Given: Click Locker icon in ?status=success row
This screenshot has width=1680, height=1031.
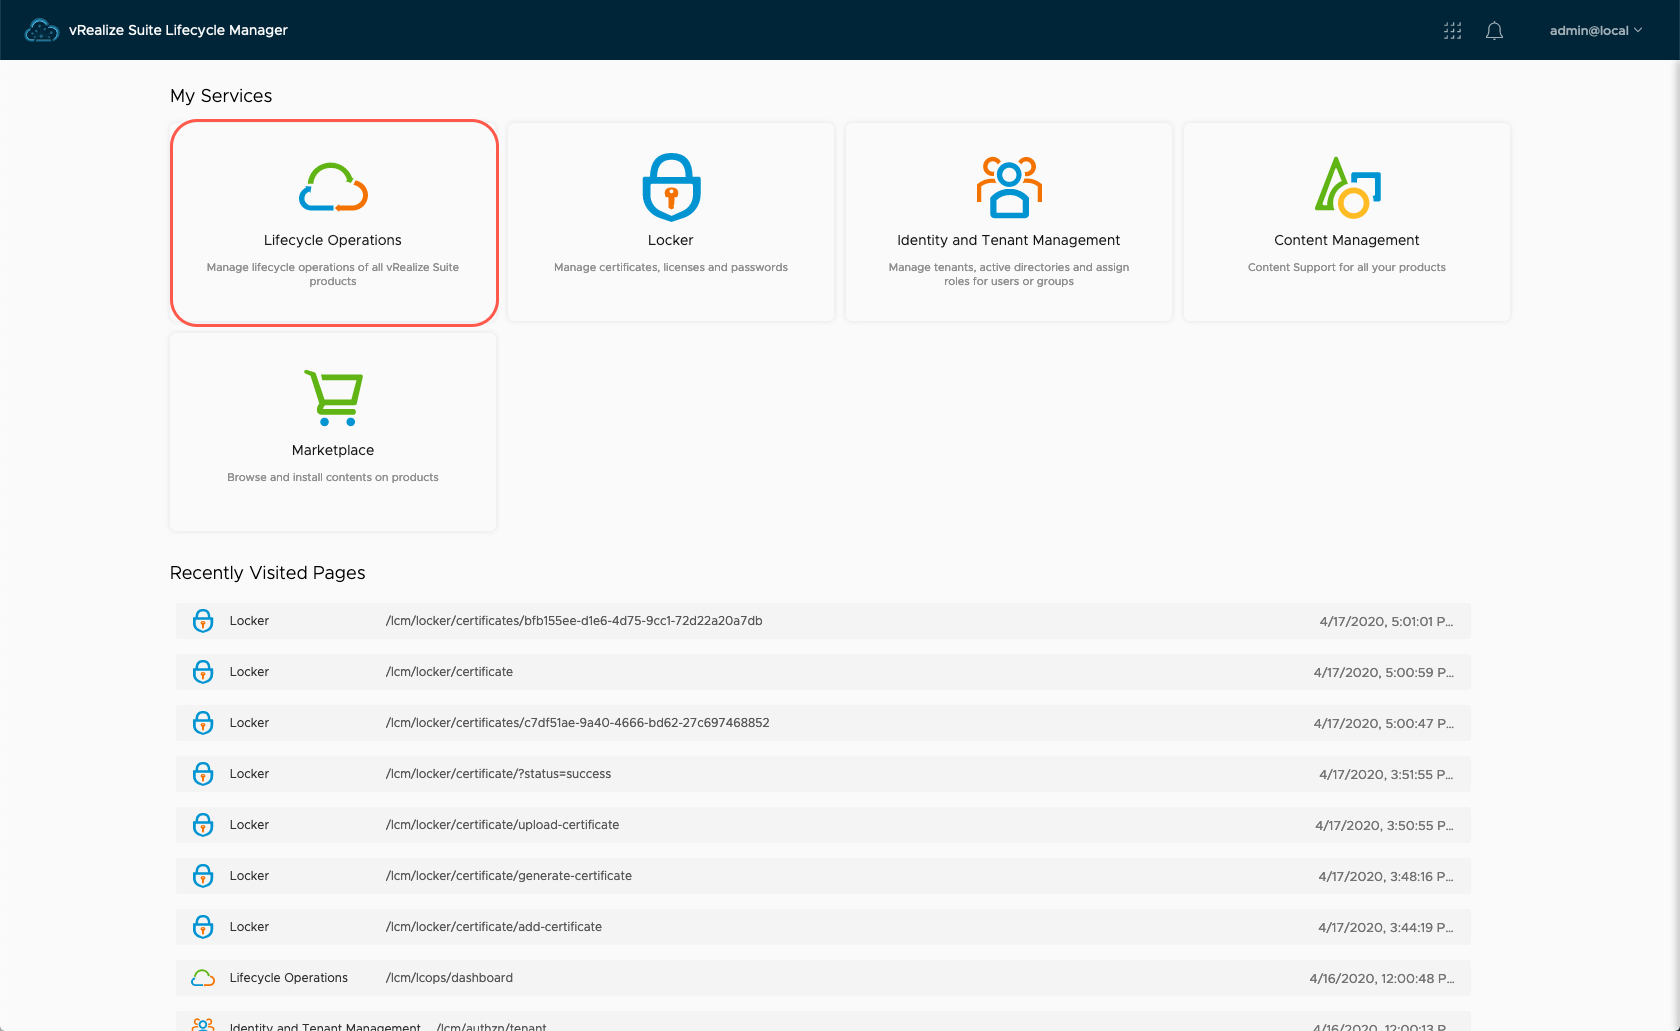Looking at the screenshot, I should pyautogui.click(x=203, y=774).
